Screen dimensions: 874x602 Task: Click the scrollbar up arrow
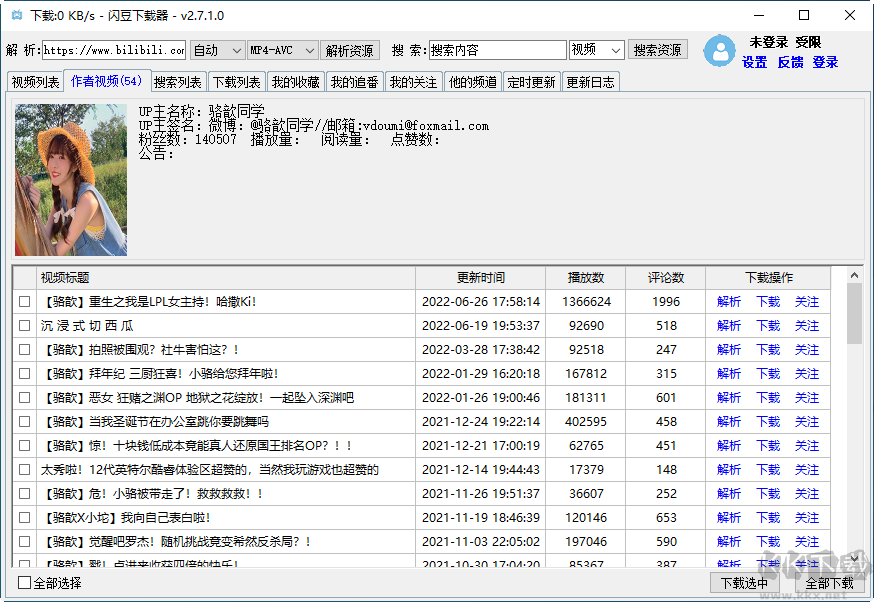point(854,276)
